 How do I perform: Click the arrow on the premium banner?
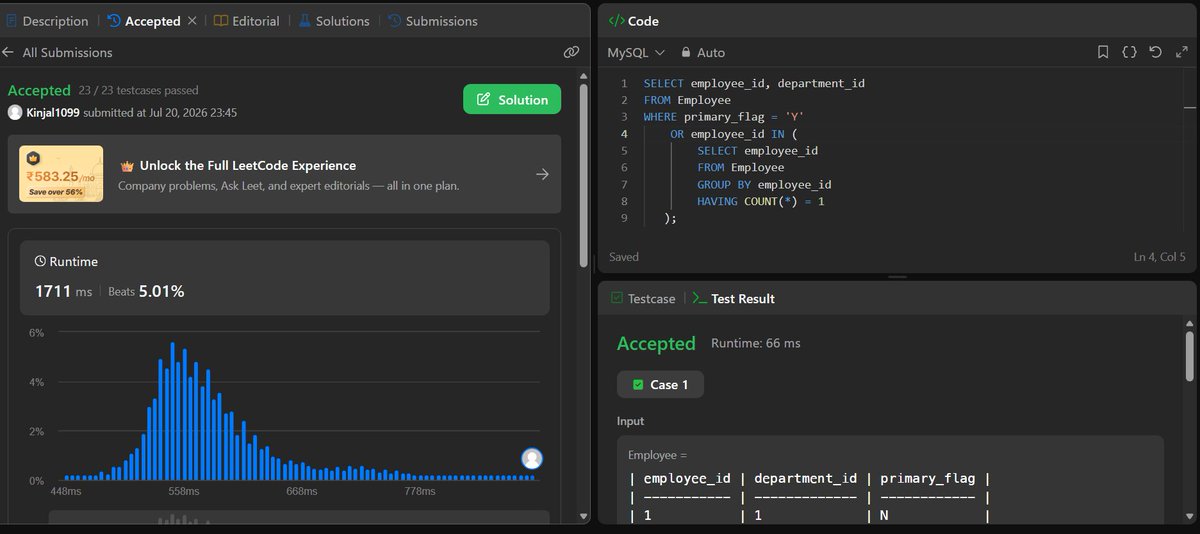tap(542, 174)
